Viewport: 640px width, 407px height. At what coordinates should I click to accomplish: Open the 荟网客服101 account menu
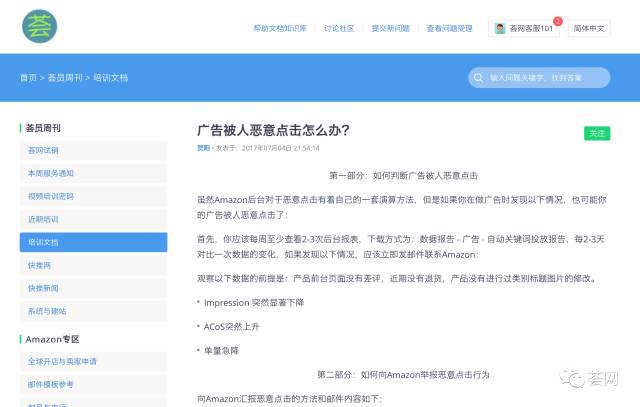tap(524, 29)
